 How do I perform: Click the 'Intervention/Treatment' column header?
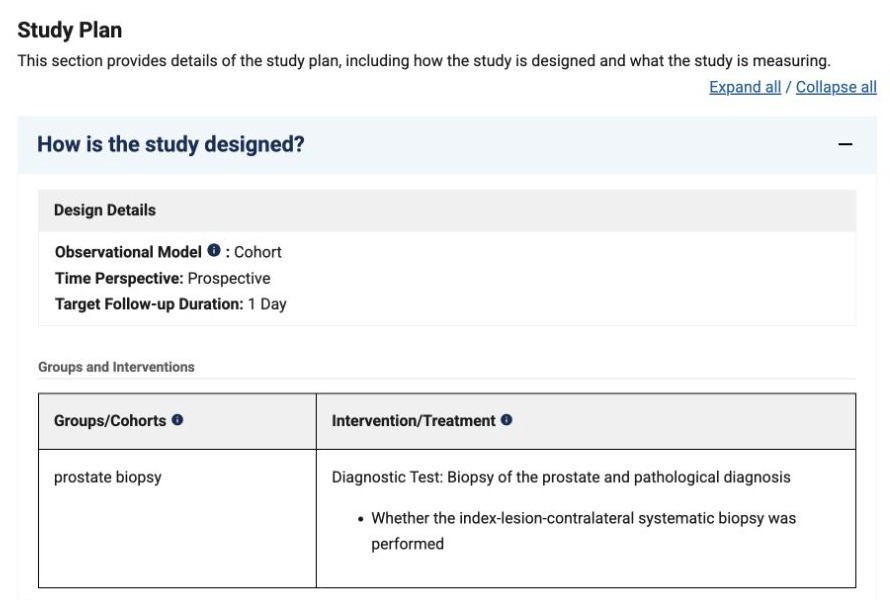[586, 421]
